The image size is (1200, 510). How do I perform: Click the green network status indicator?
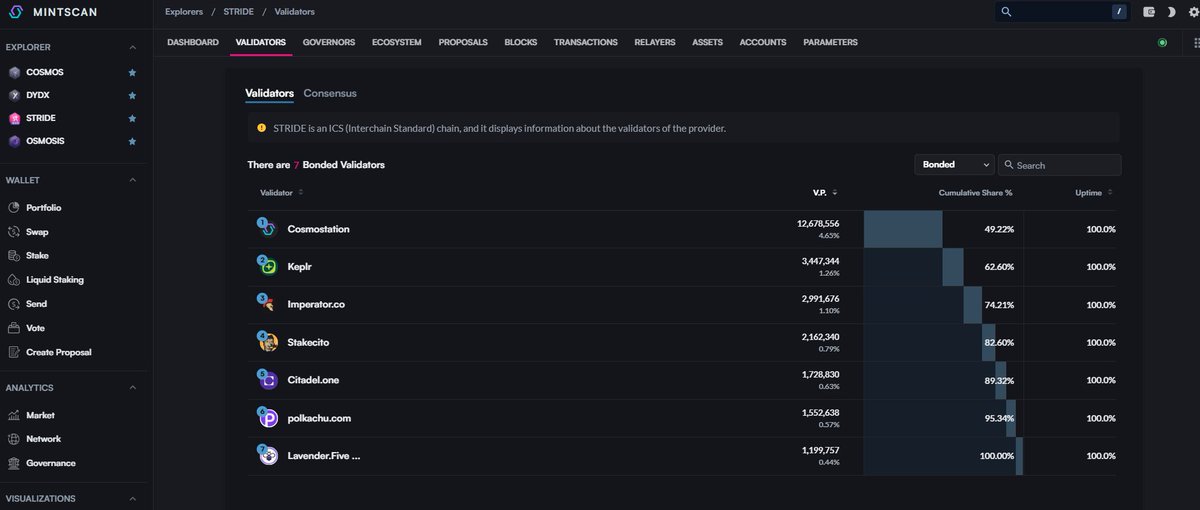click(x=1162, y=43)
